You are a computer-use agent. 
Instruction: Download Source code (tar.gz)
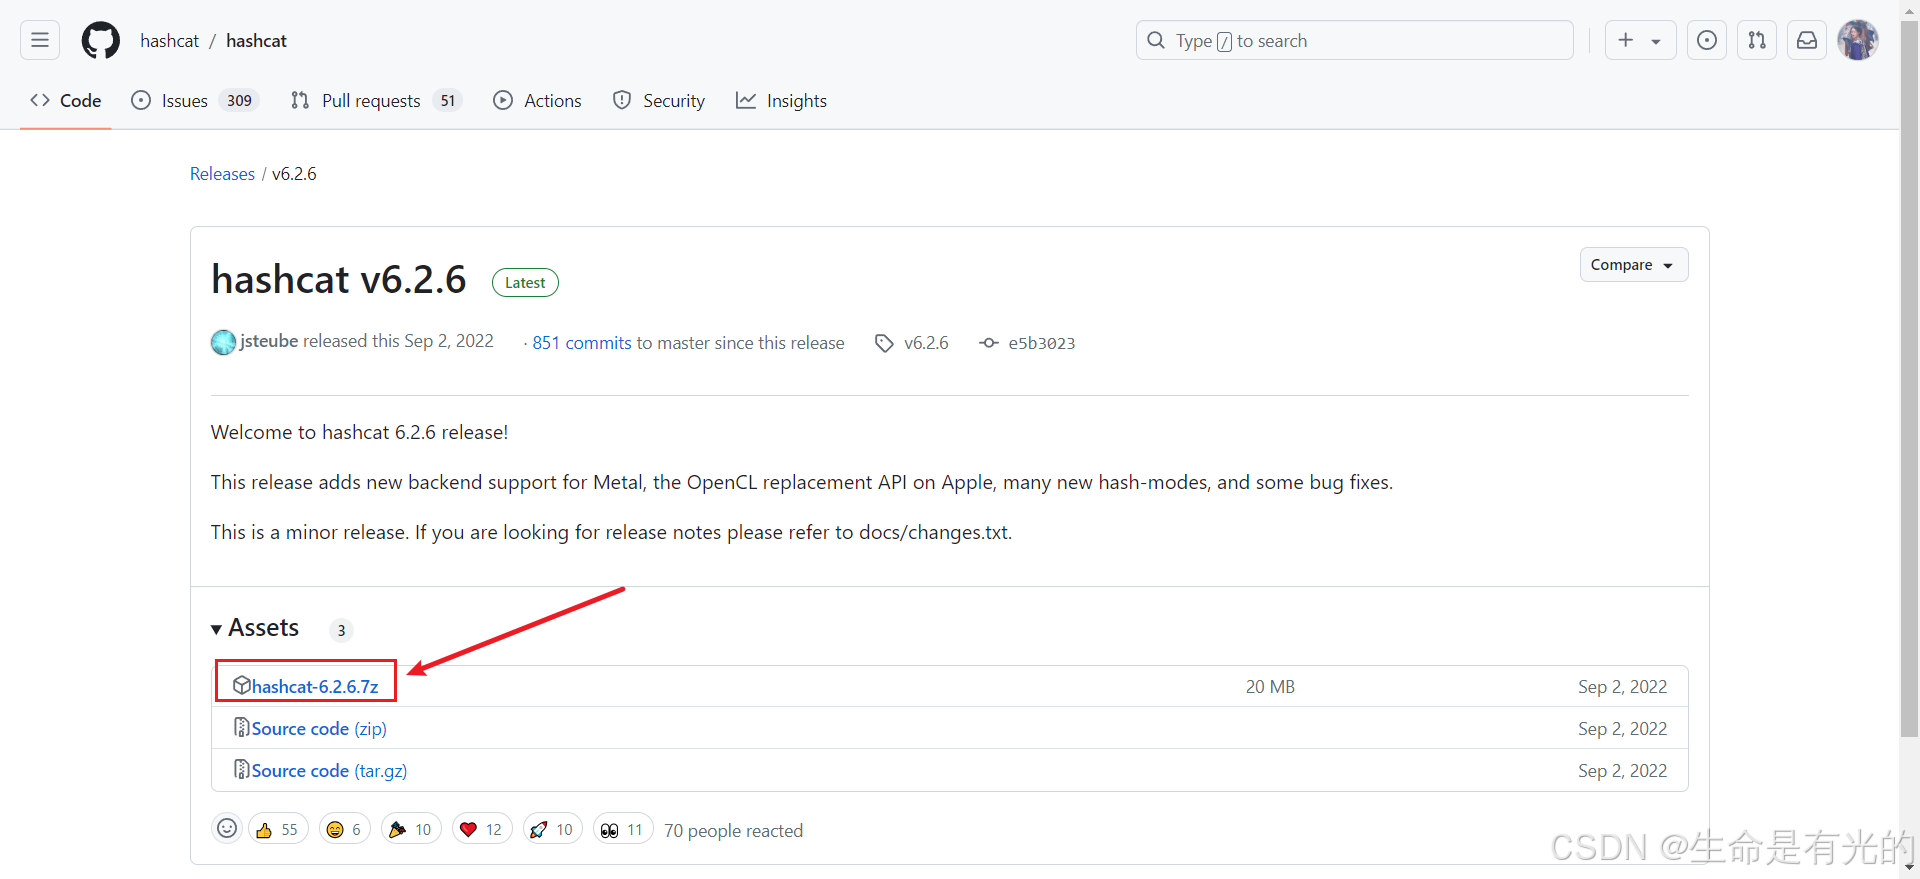pos(329,771)
